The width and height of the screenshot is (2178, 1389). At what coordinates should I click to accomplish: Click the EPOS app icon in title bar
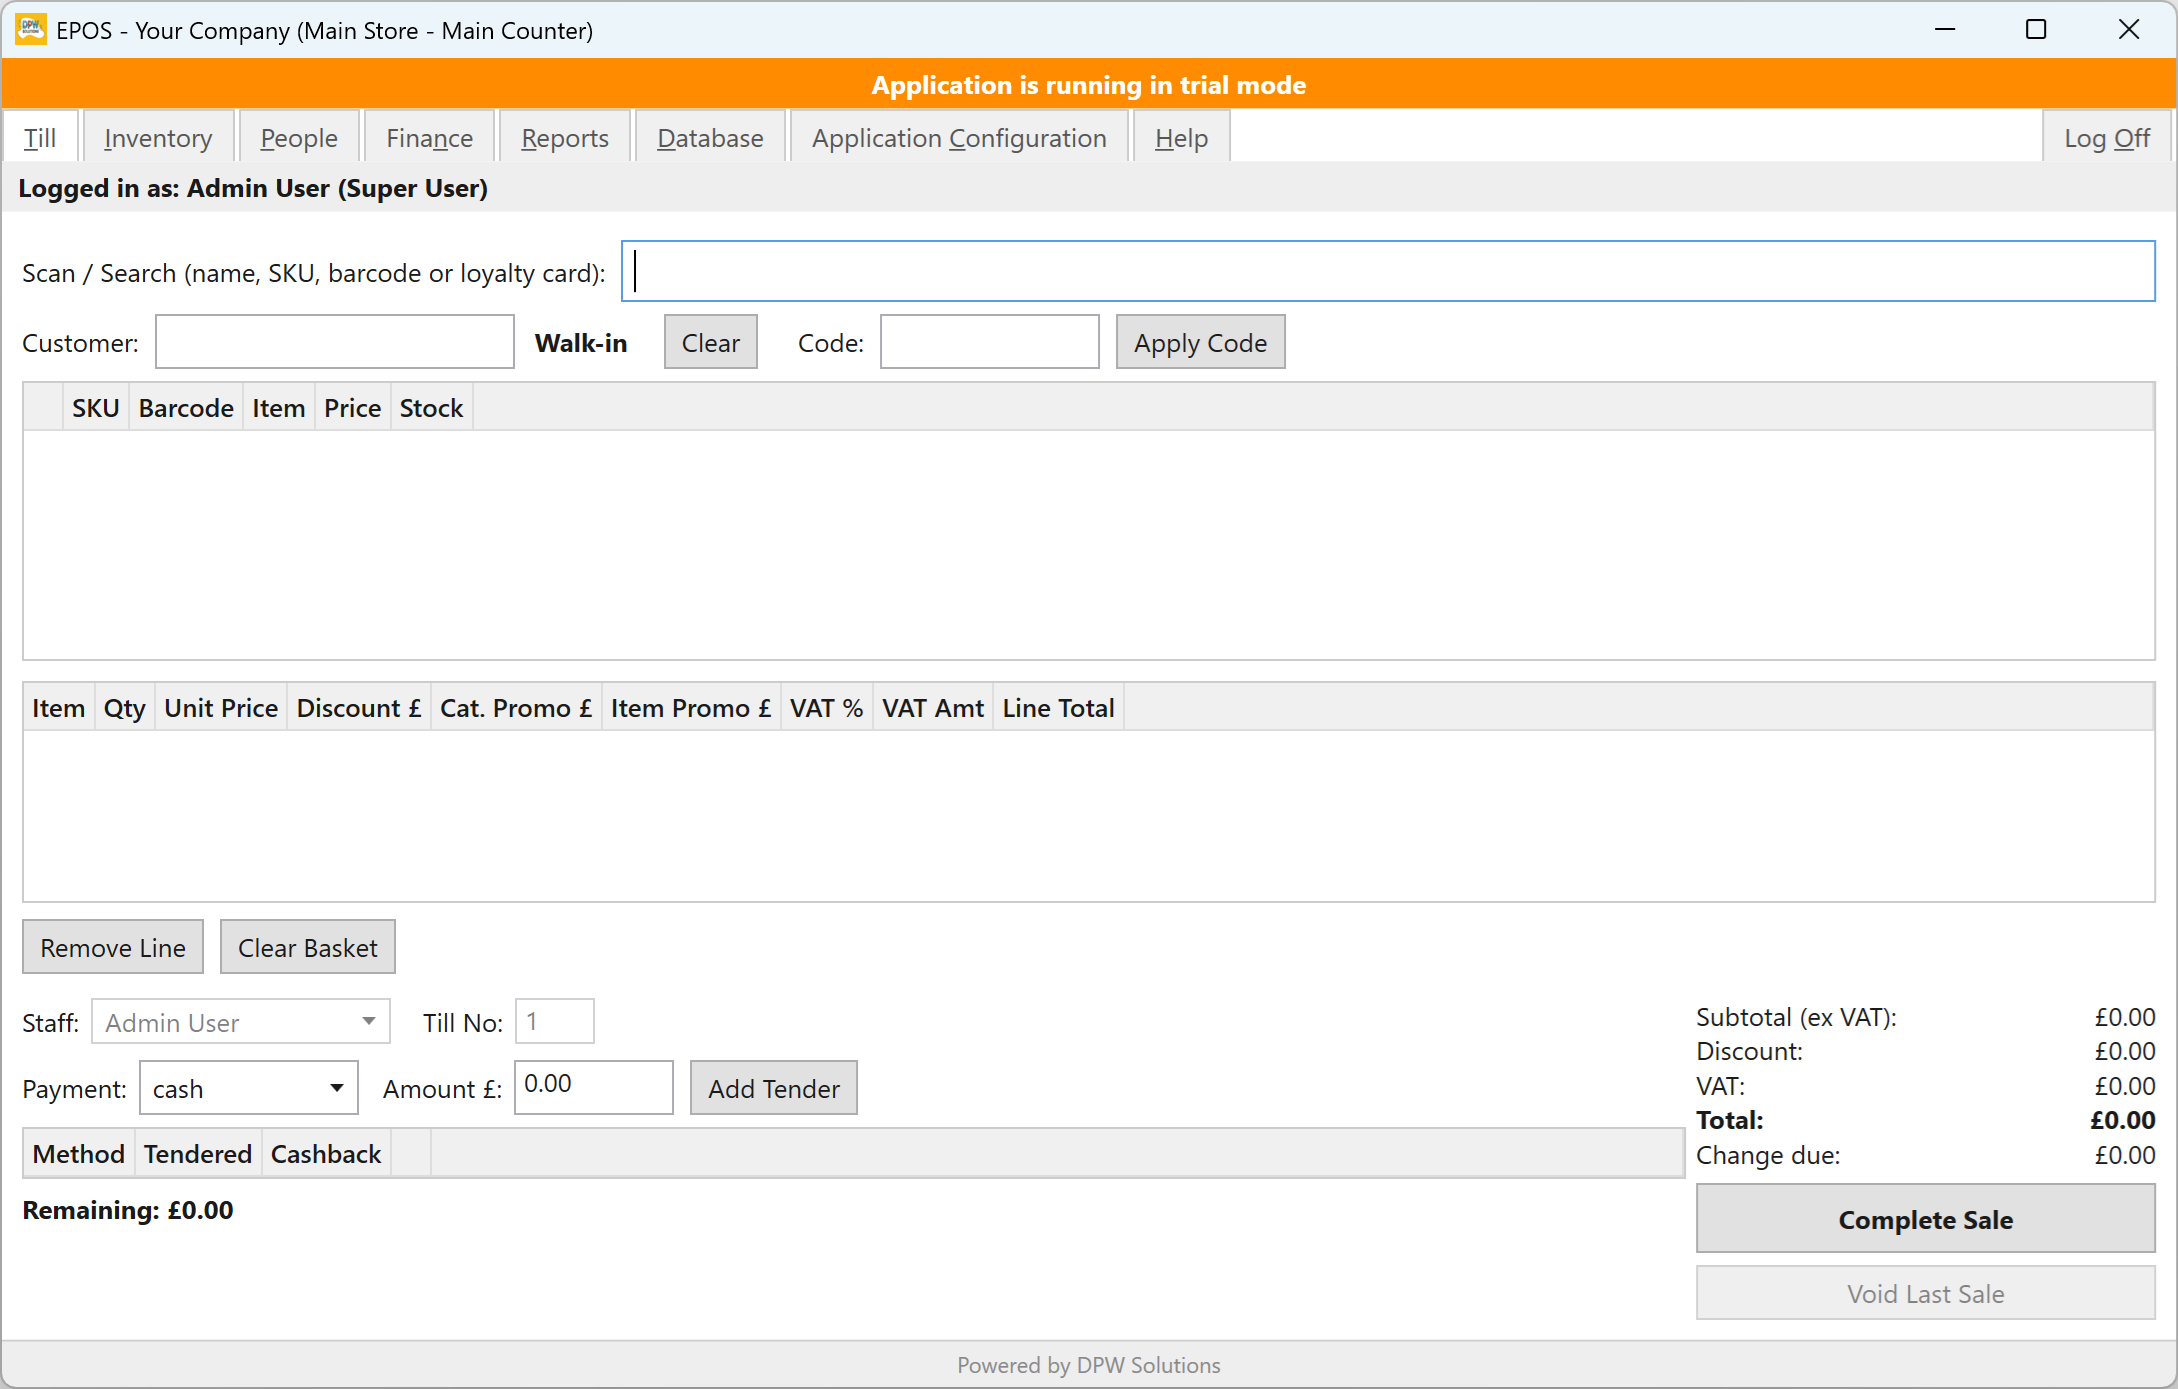pos(31,29)
